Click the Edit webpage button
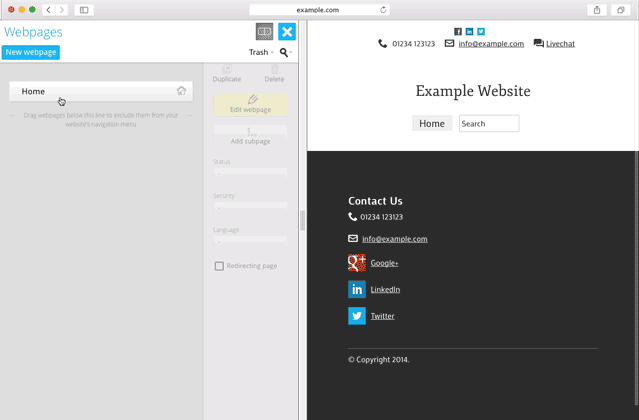This screenshot has height=420, width=639. (x=251, y=104)
